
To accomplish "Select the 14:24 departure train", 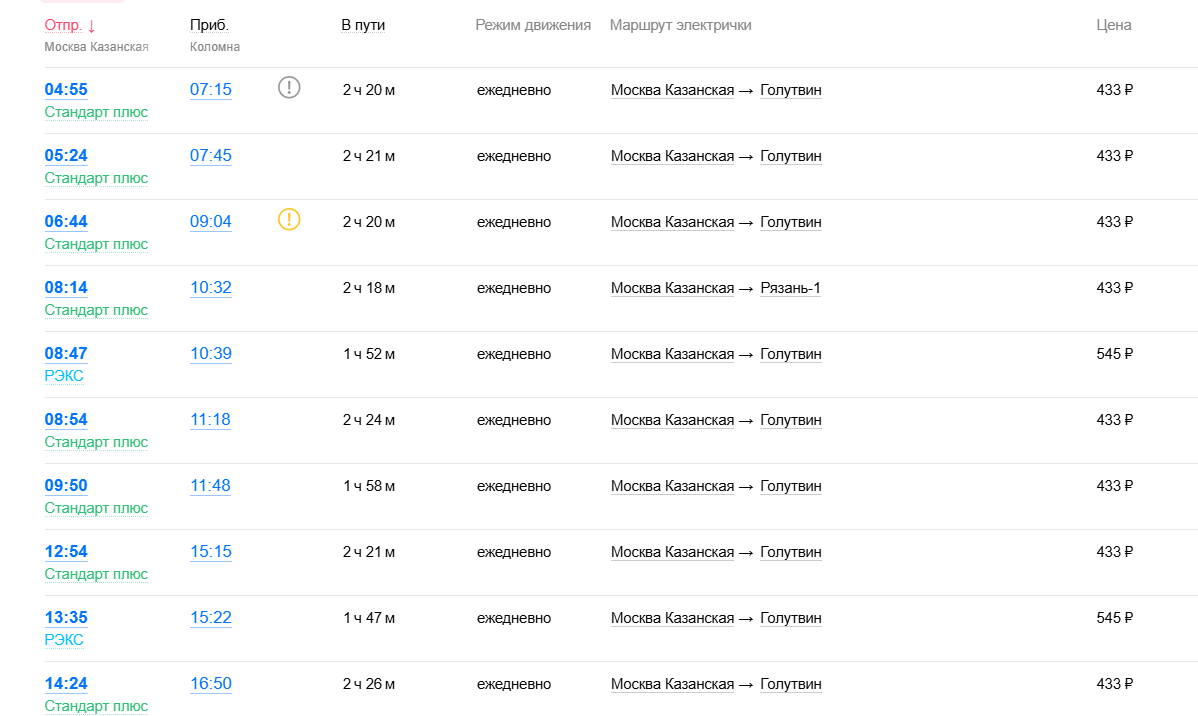I will pyautogui.click(x=66, y=684).
